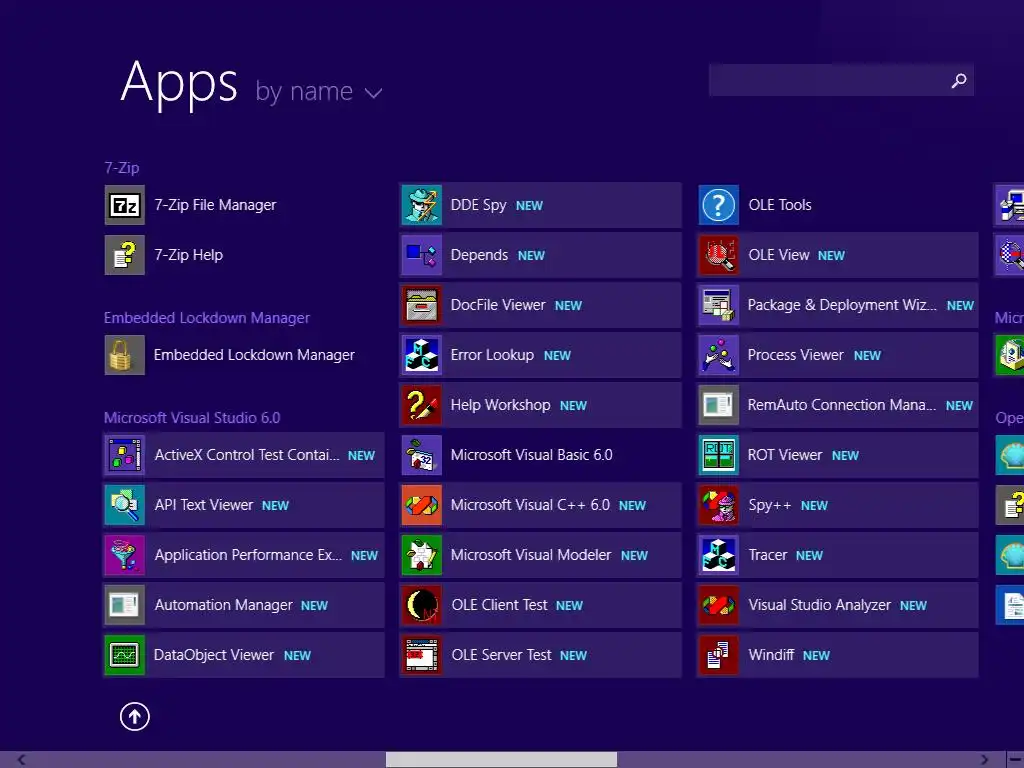The width and height of the screenshot is (1024, 768).
Task: Launch the Error Lookup icon
Action: (x=422, y=355)
